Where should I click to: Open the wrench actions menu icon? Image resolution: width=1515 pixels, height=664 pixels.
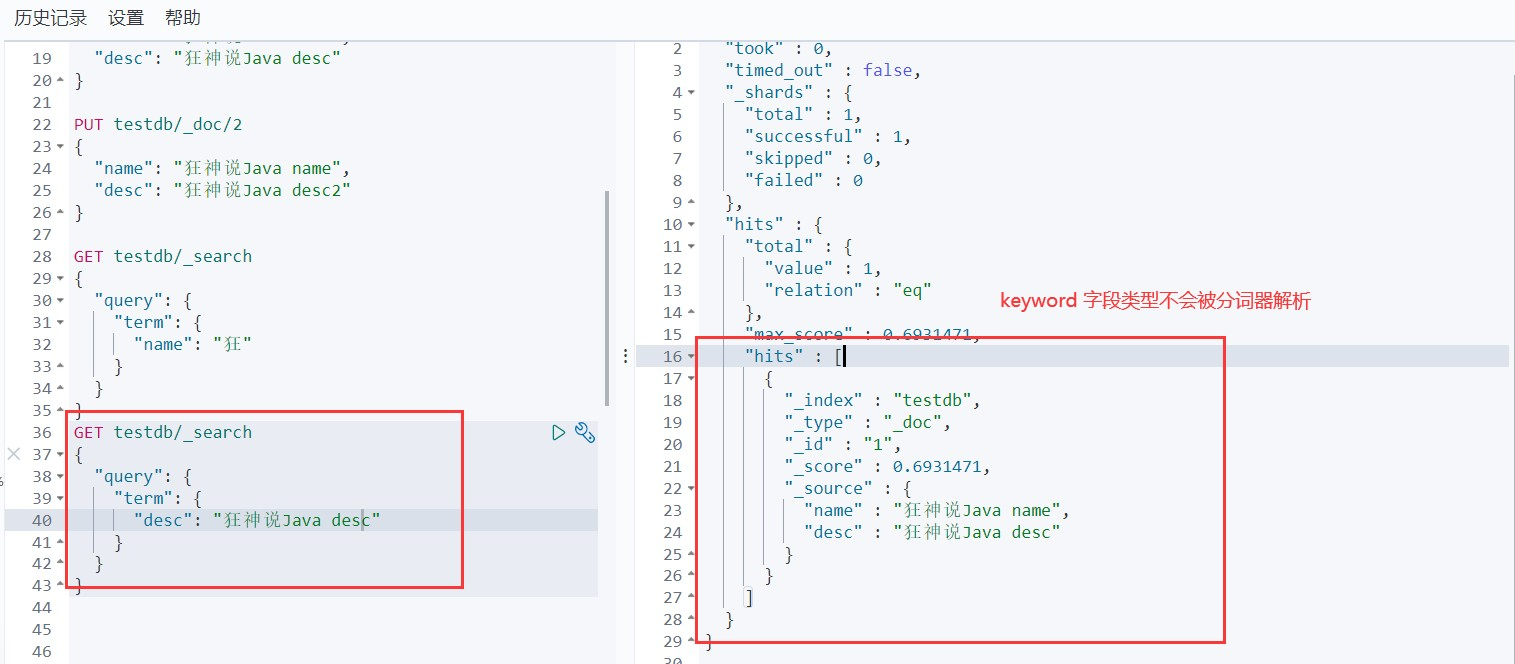585,432
